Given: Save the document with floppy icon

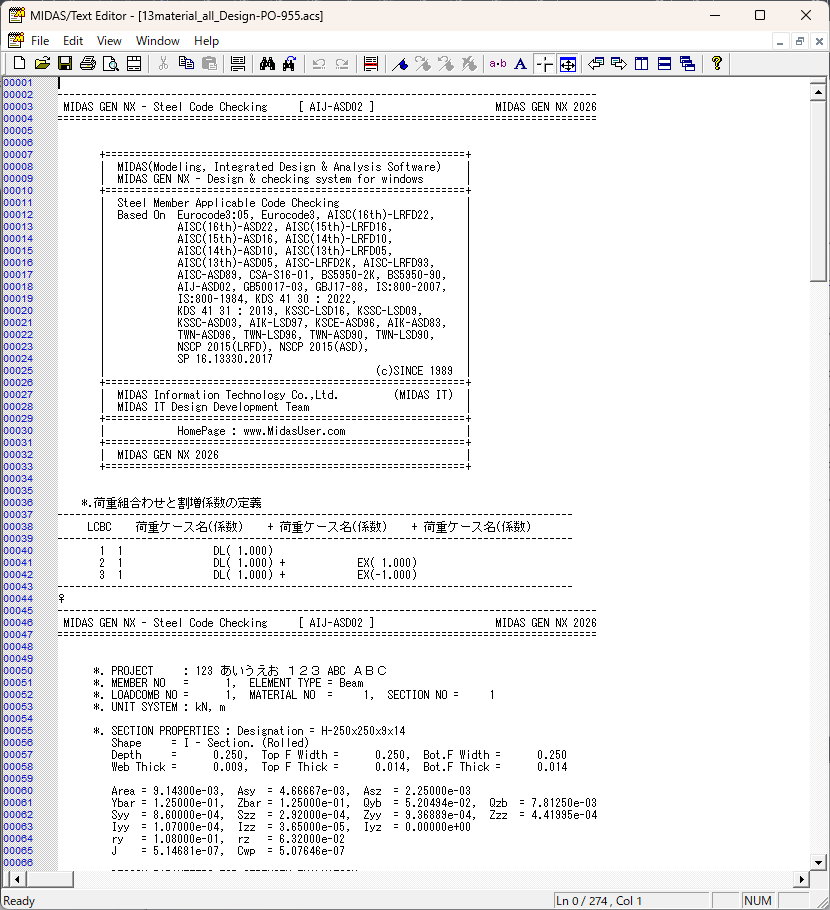Looking at the screenshot, I should (65, 63).
